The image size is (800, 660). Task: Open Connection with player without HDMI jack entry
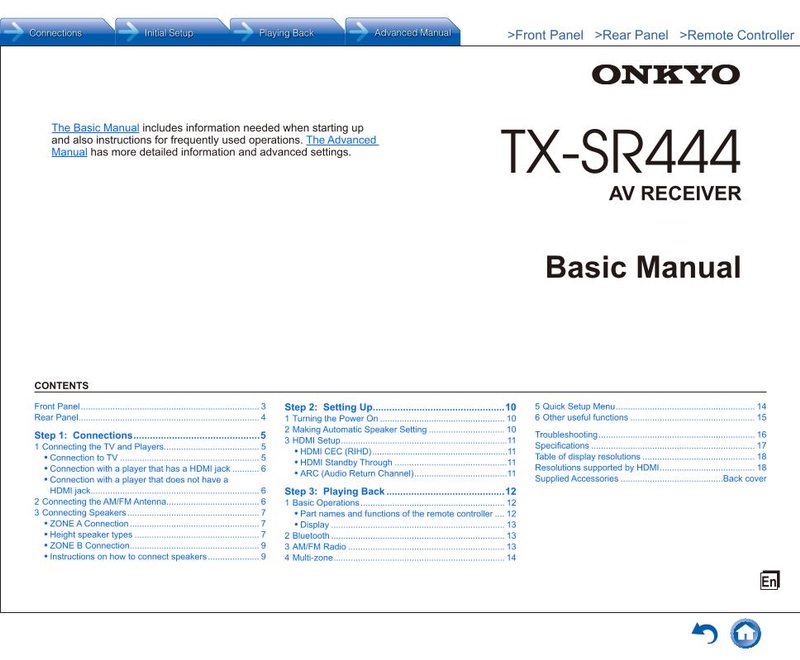pyautogui.click(x=155, y=485)
